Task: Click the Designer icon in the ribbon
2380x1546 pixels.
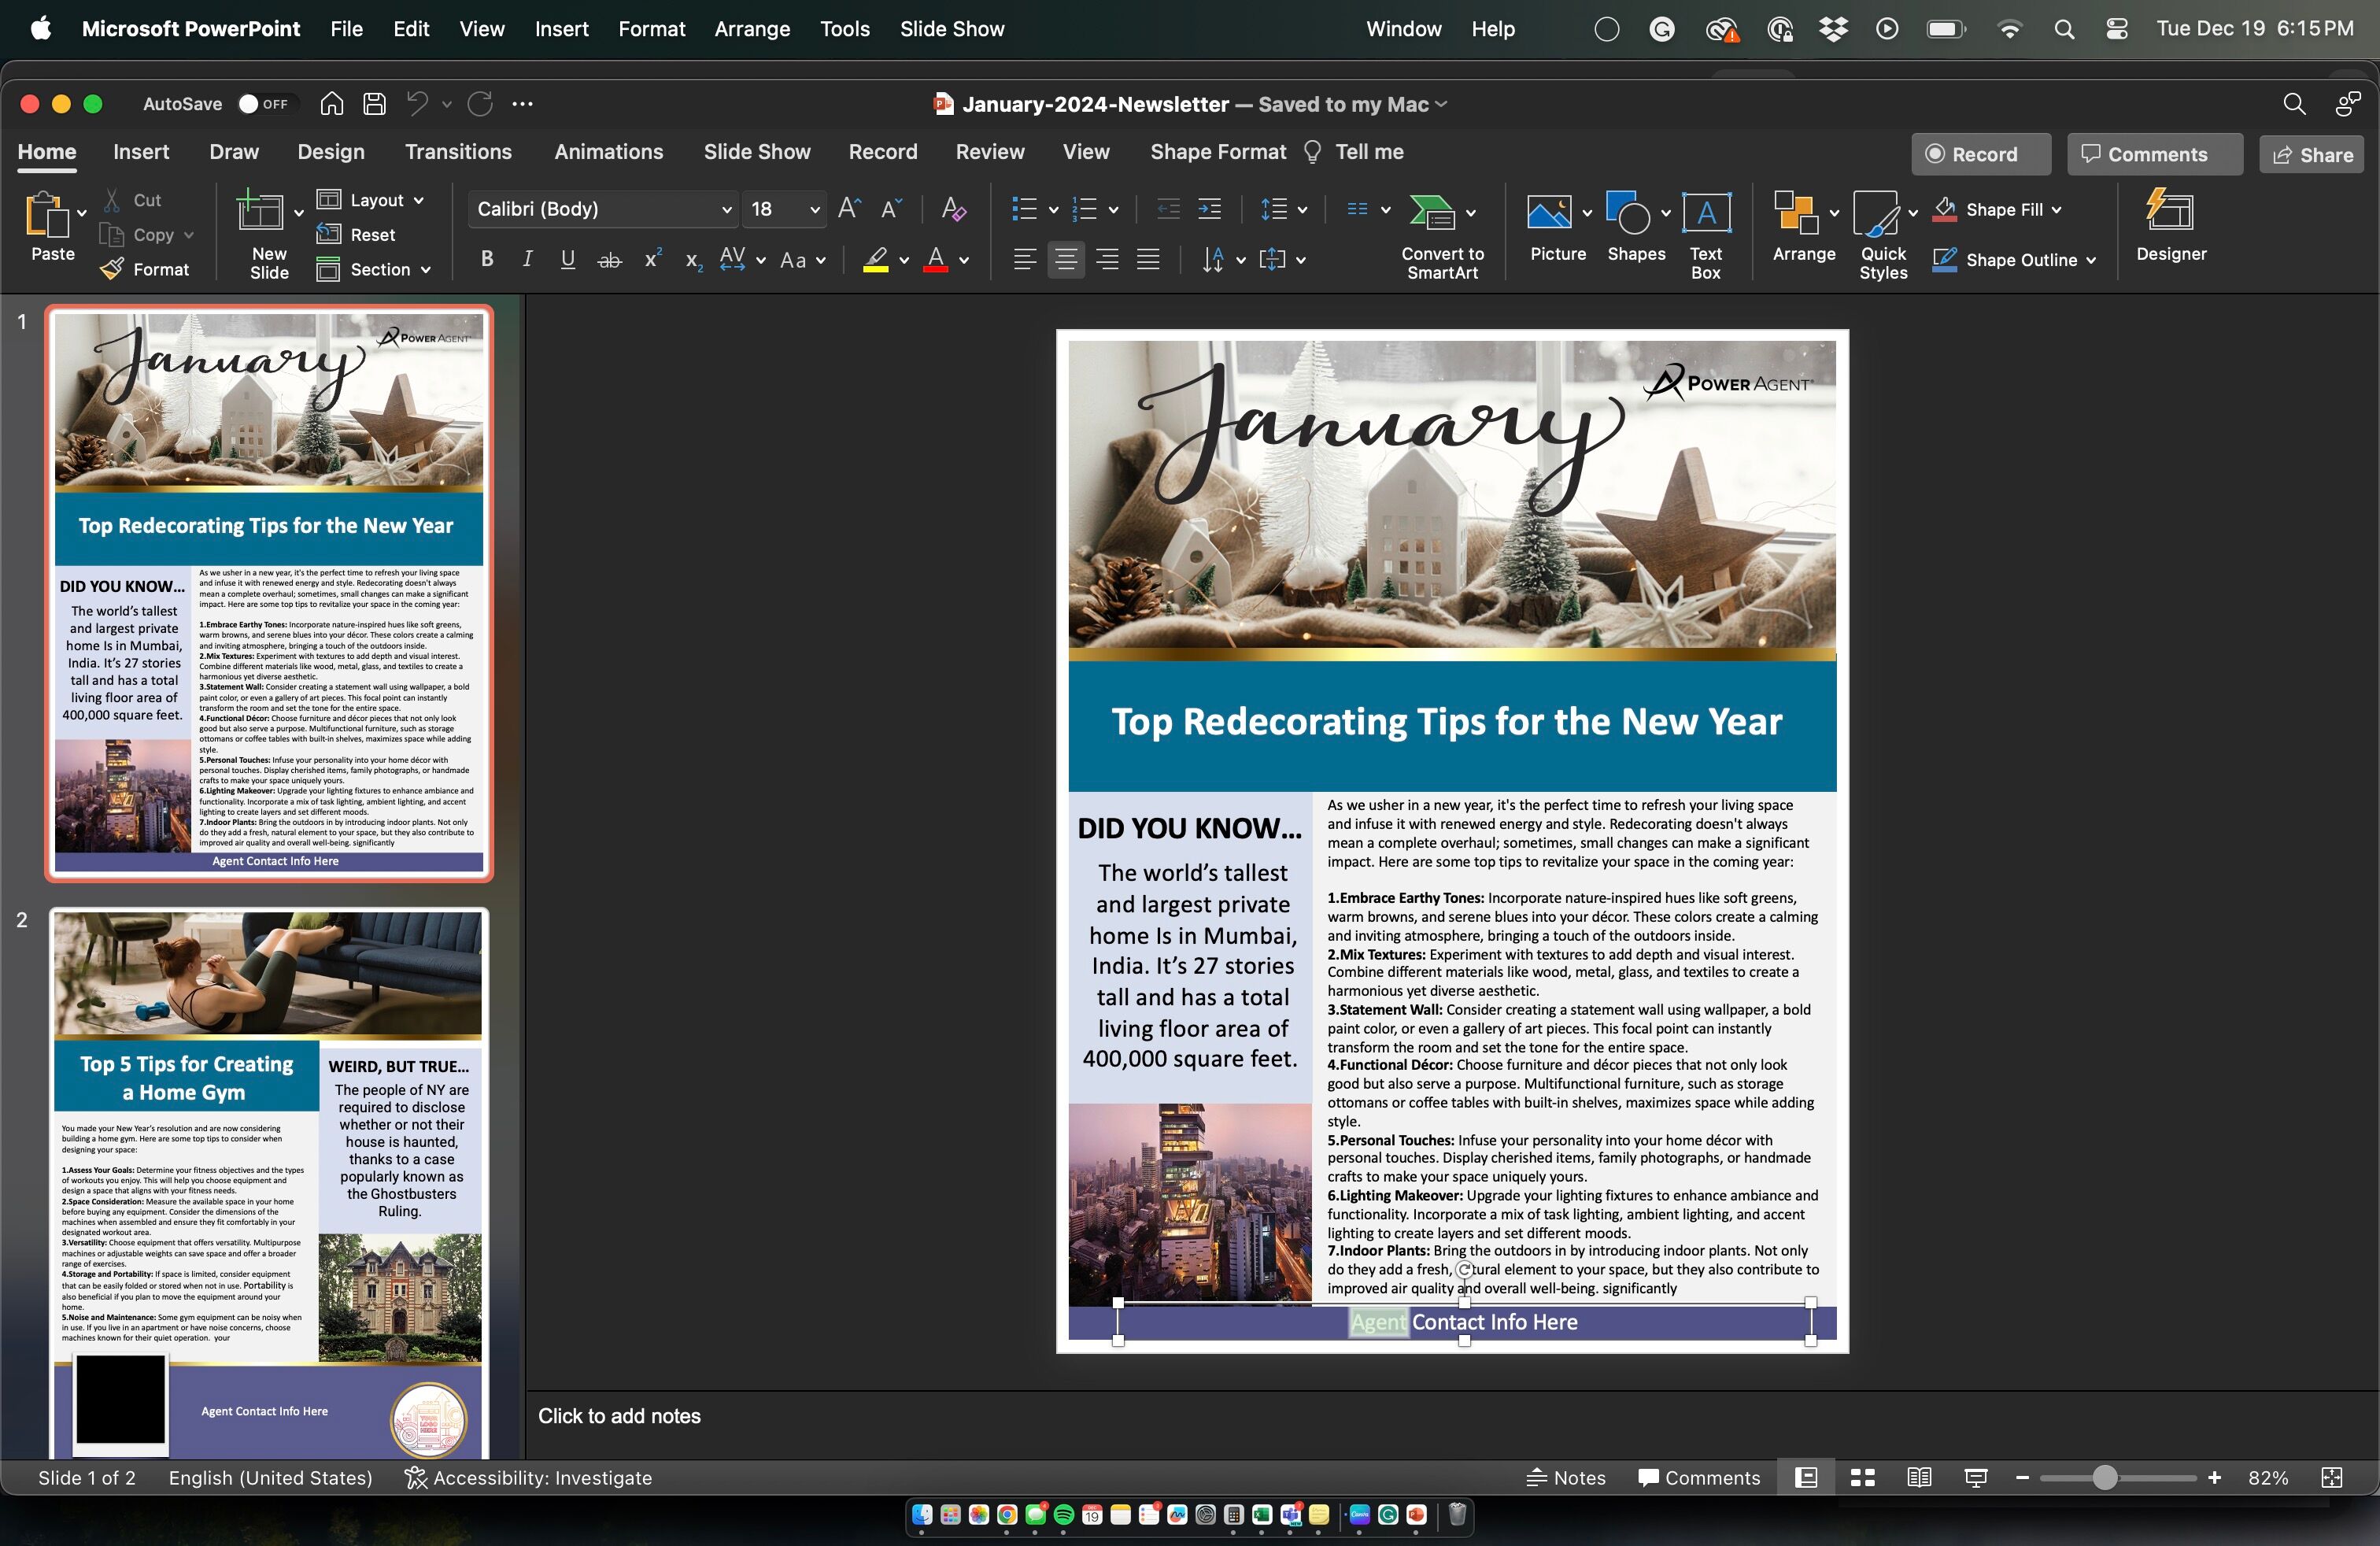Action: pyautogui.click(x=2170, y=212)
